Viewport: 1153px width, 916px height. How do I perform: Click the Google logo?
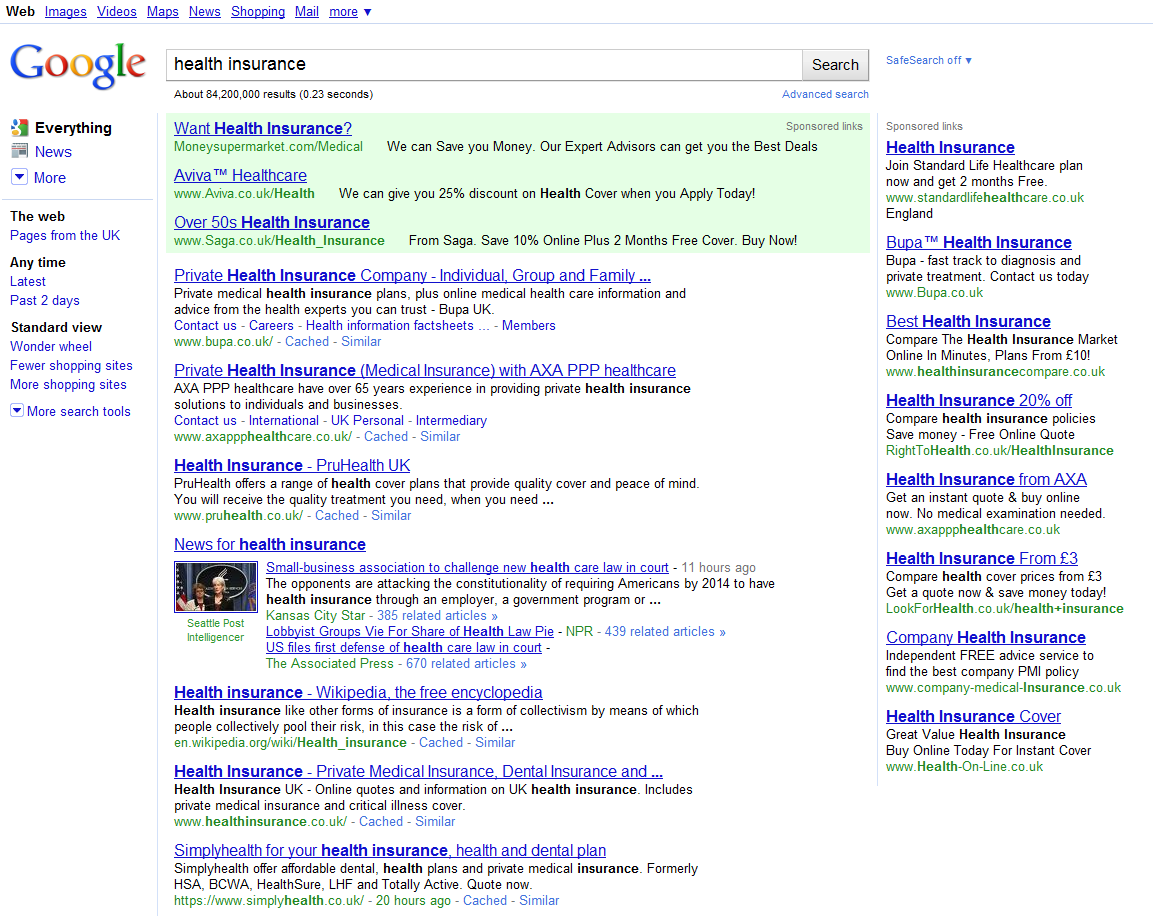(78, 65)
